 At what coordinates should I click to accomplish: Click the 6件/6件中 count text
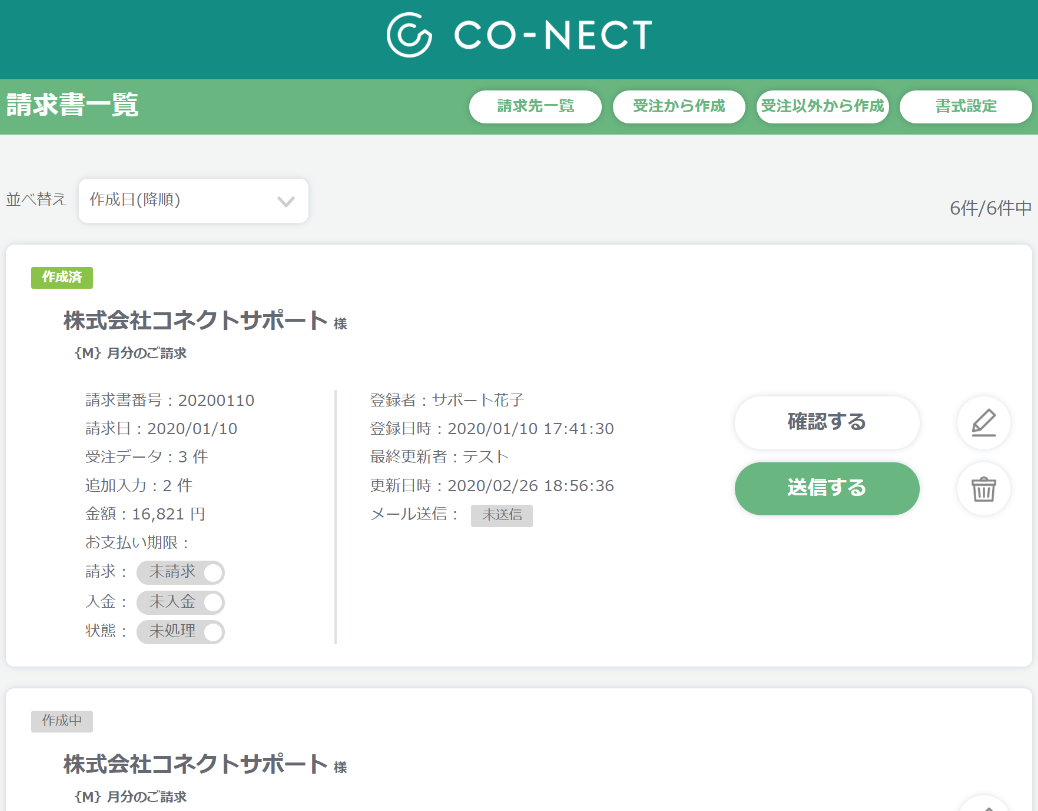990,209
